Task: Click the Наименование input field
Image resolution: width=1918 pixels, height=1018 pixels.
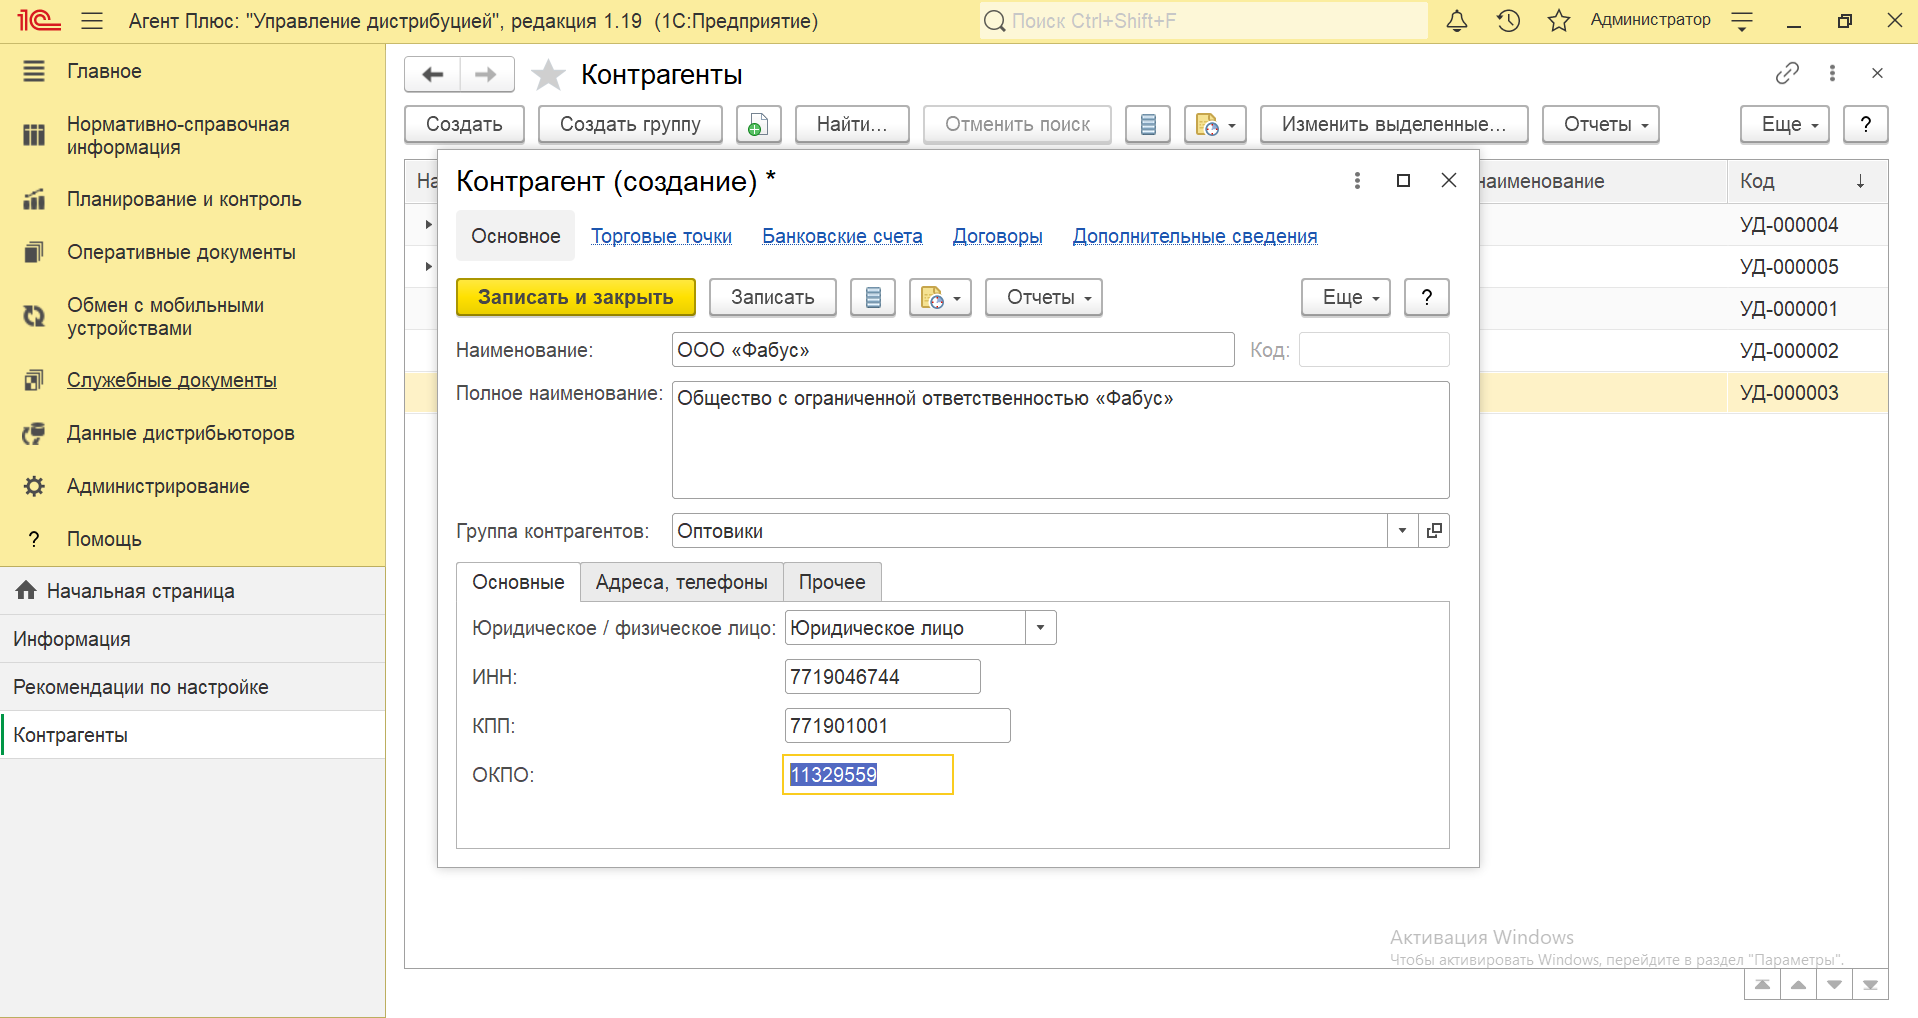Action: coord(953,350)
